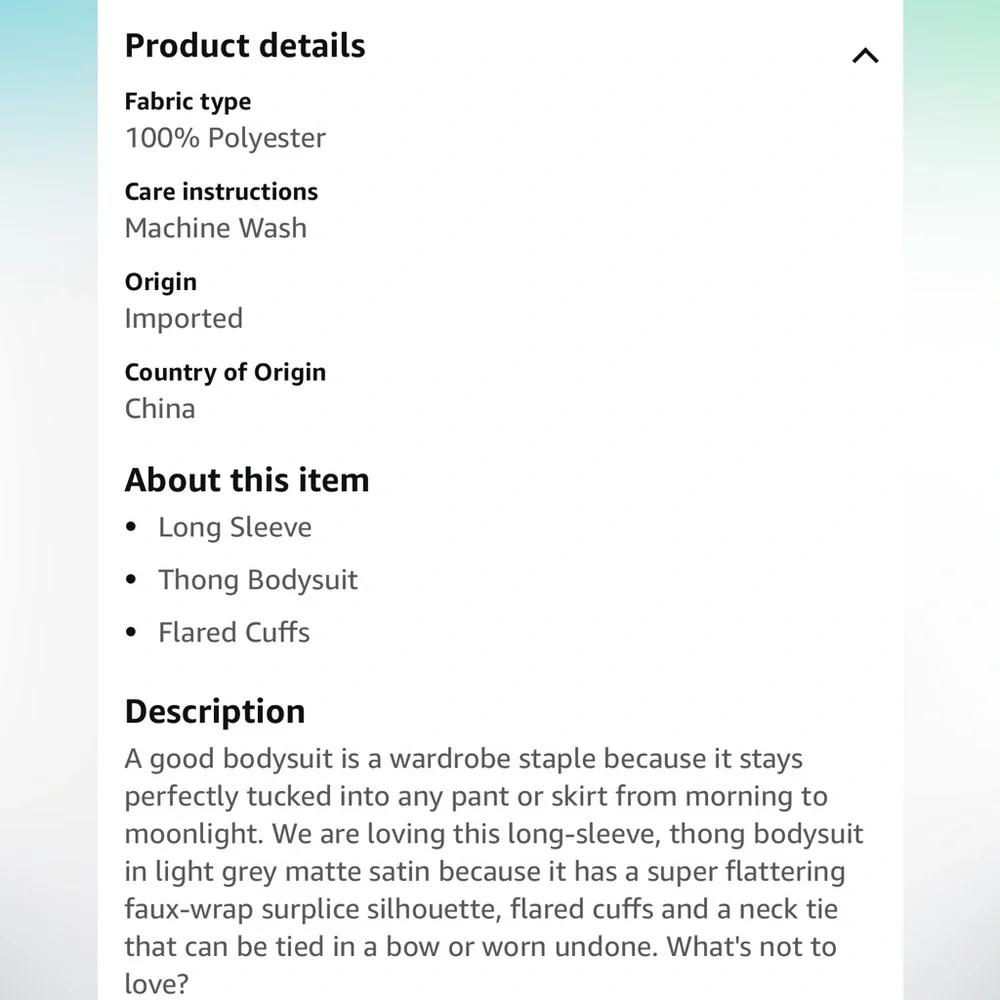Click the 100% Polyester value text

225,138
